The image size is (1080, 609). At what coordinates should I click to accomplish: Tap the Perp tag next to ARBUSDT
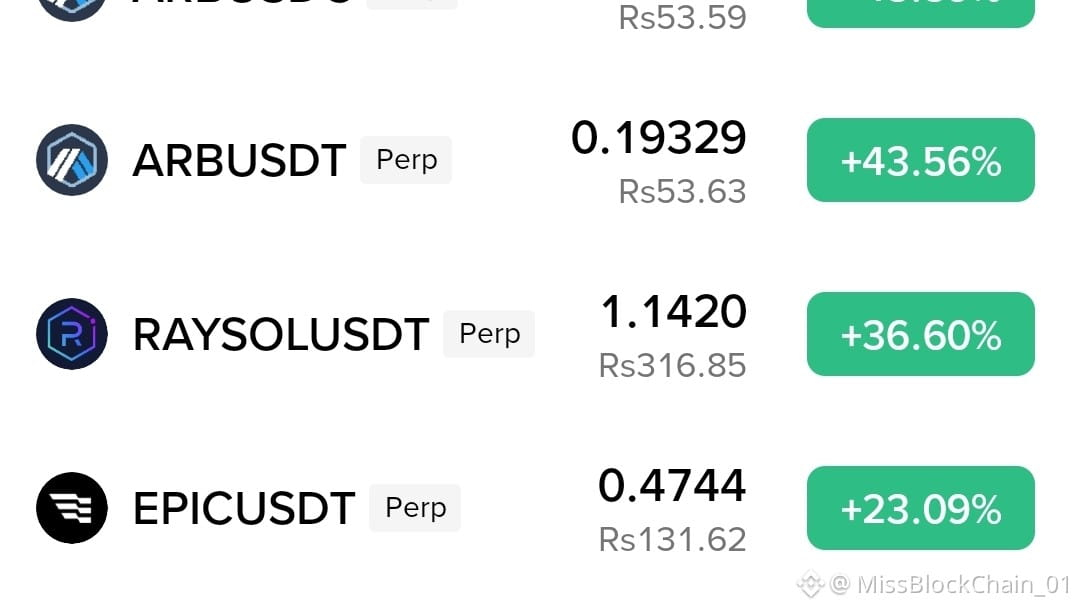point(406,160)
